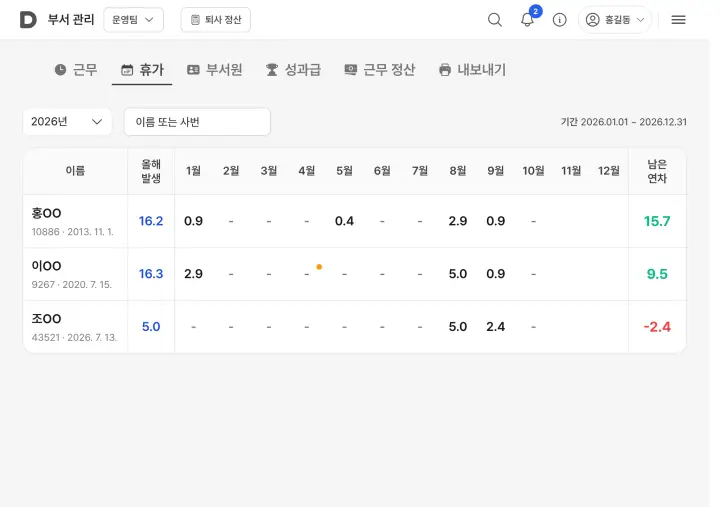
Task: Open the 부서원 tab
Action: [x=214, y=70]
